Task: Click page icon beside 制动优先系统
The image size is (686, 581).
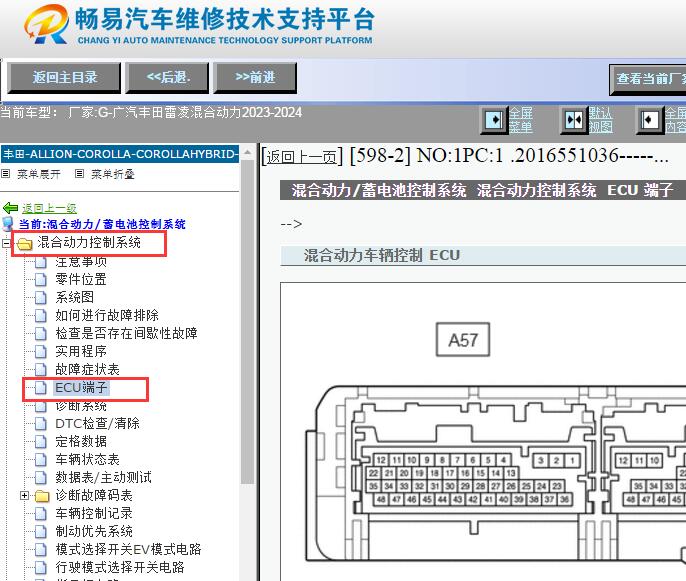Action: [x=41, y=532]
